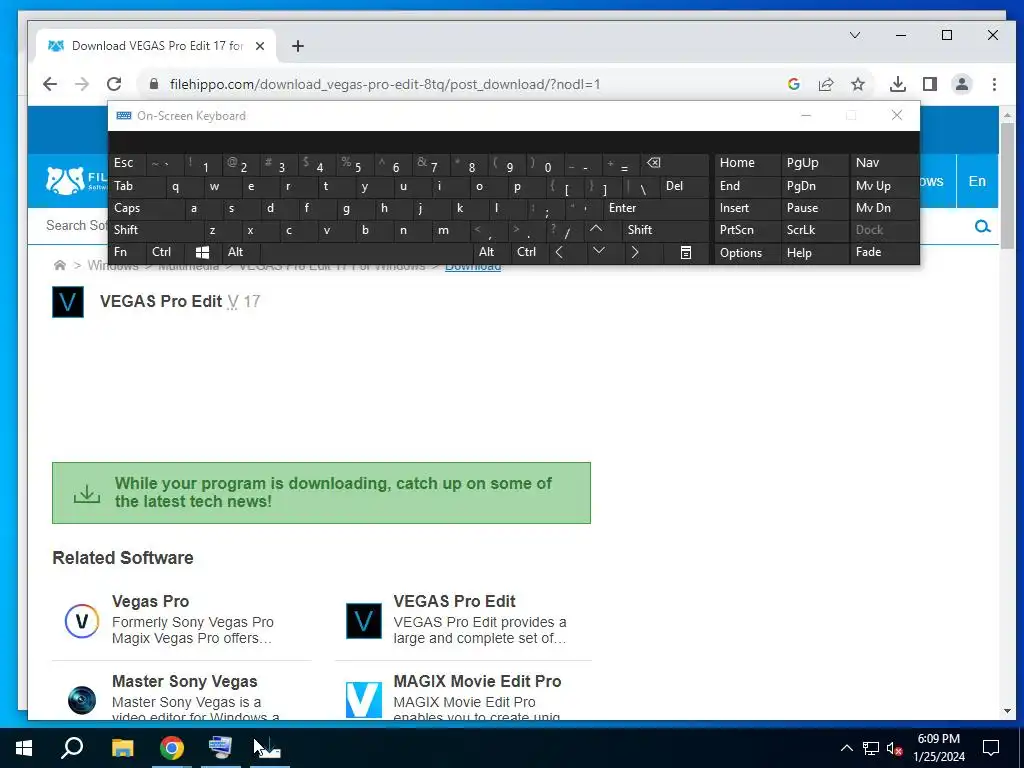Screen dimensions: 1024x768
Task: Open the Chrome profile avatar
Action: pyautogui.click(x=961, y=84)
